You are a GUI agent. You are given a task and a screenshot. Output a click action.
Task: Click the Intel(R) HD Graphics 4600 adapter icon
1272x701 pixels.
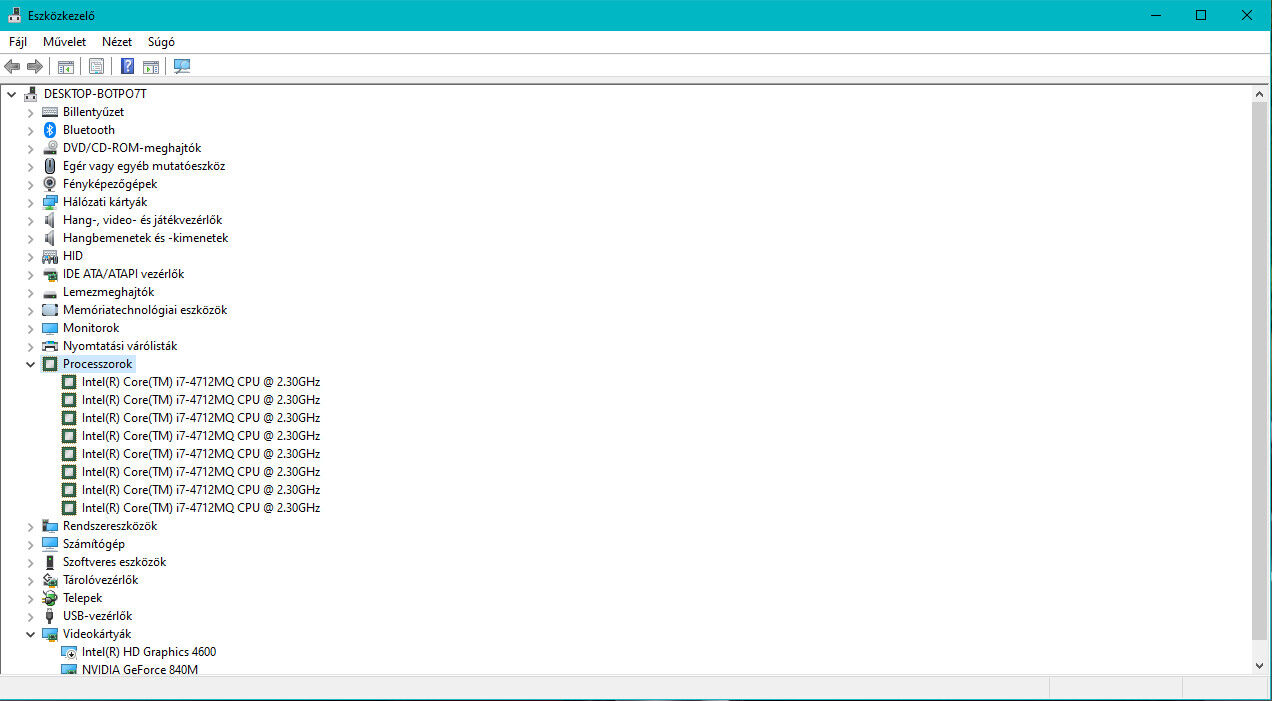pyautogui.click(x=69, y=652)
